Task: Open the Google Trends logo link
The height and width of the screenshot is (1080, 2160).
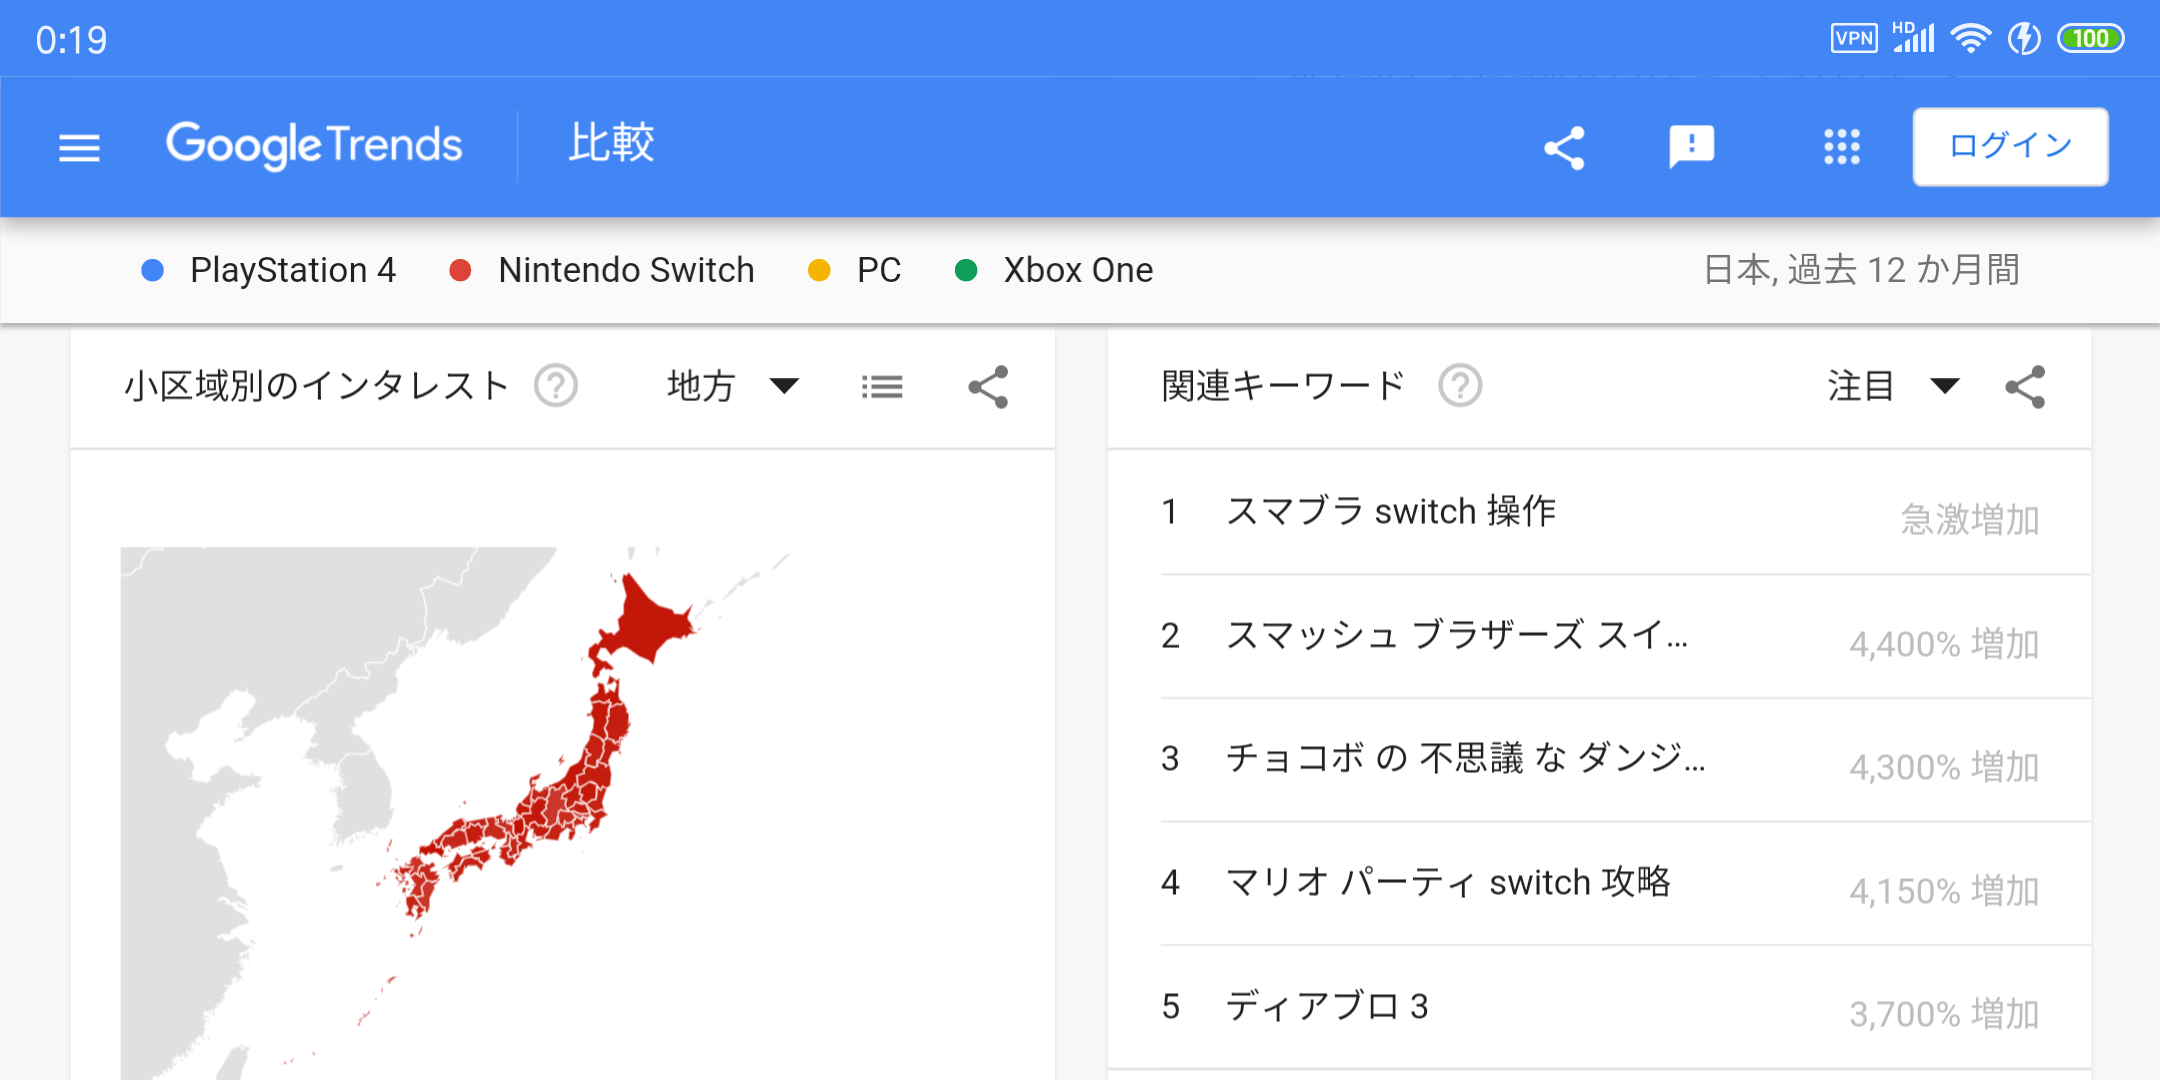Action: coord(314,146)
